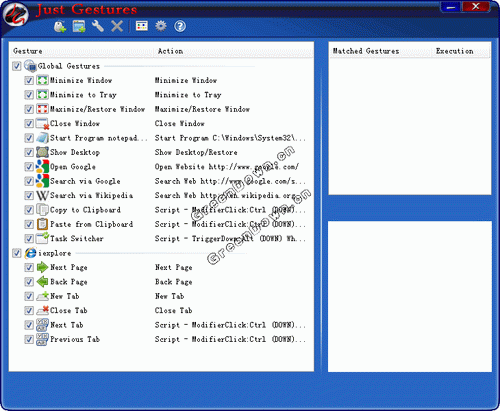
Task: Click the Back Page action text
Action: pyautogui.click(x=174, y=282)
